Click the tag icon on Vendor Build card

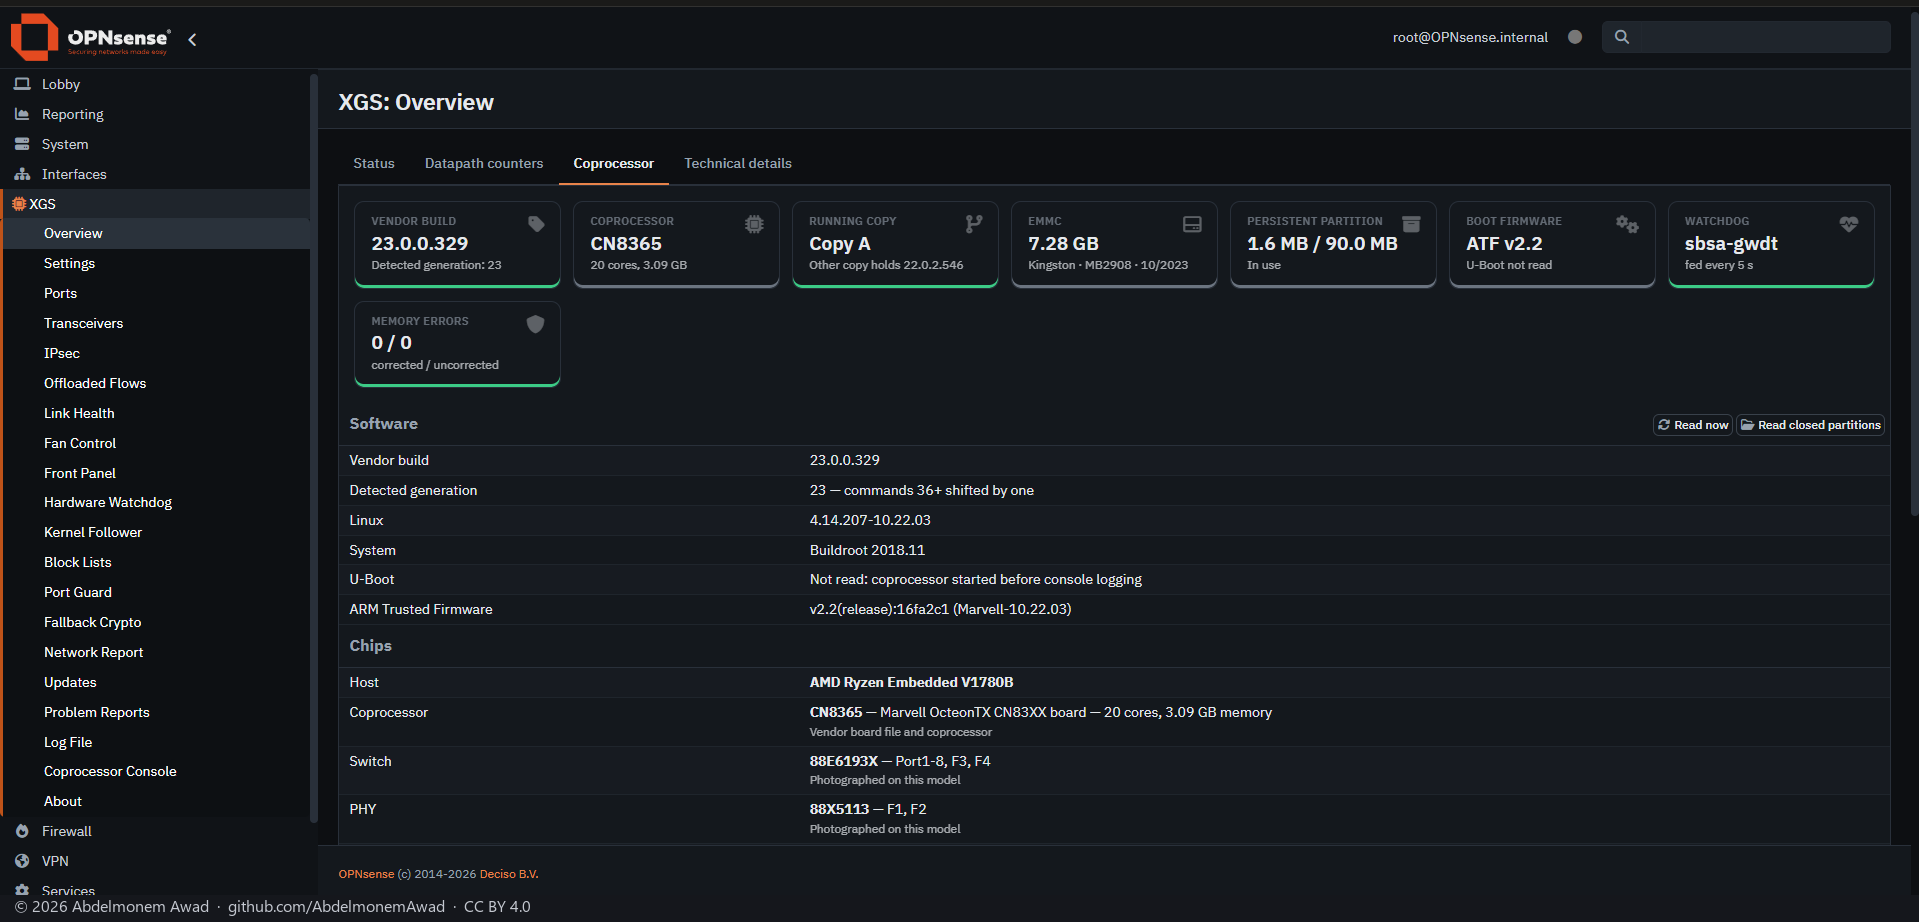[x=536, y=224]
